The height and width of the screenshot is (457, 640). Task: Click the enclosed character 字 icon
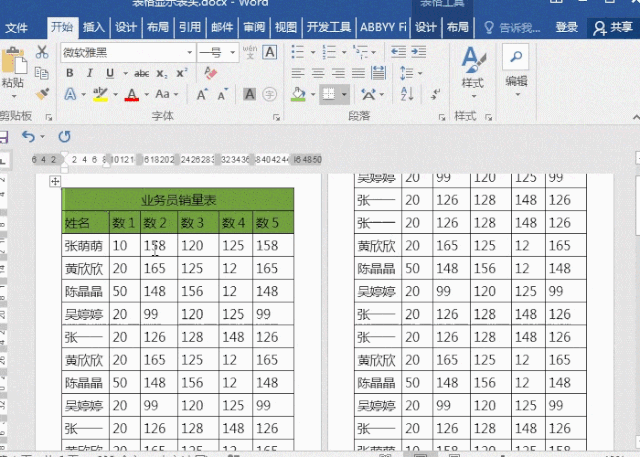click(269, 94)
